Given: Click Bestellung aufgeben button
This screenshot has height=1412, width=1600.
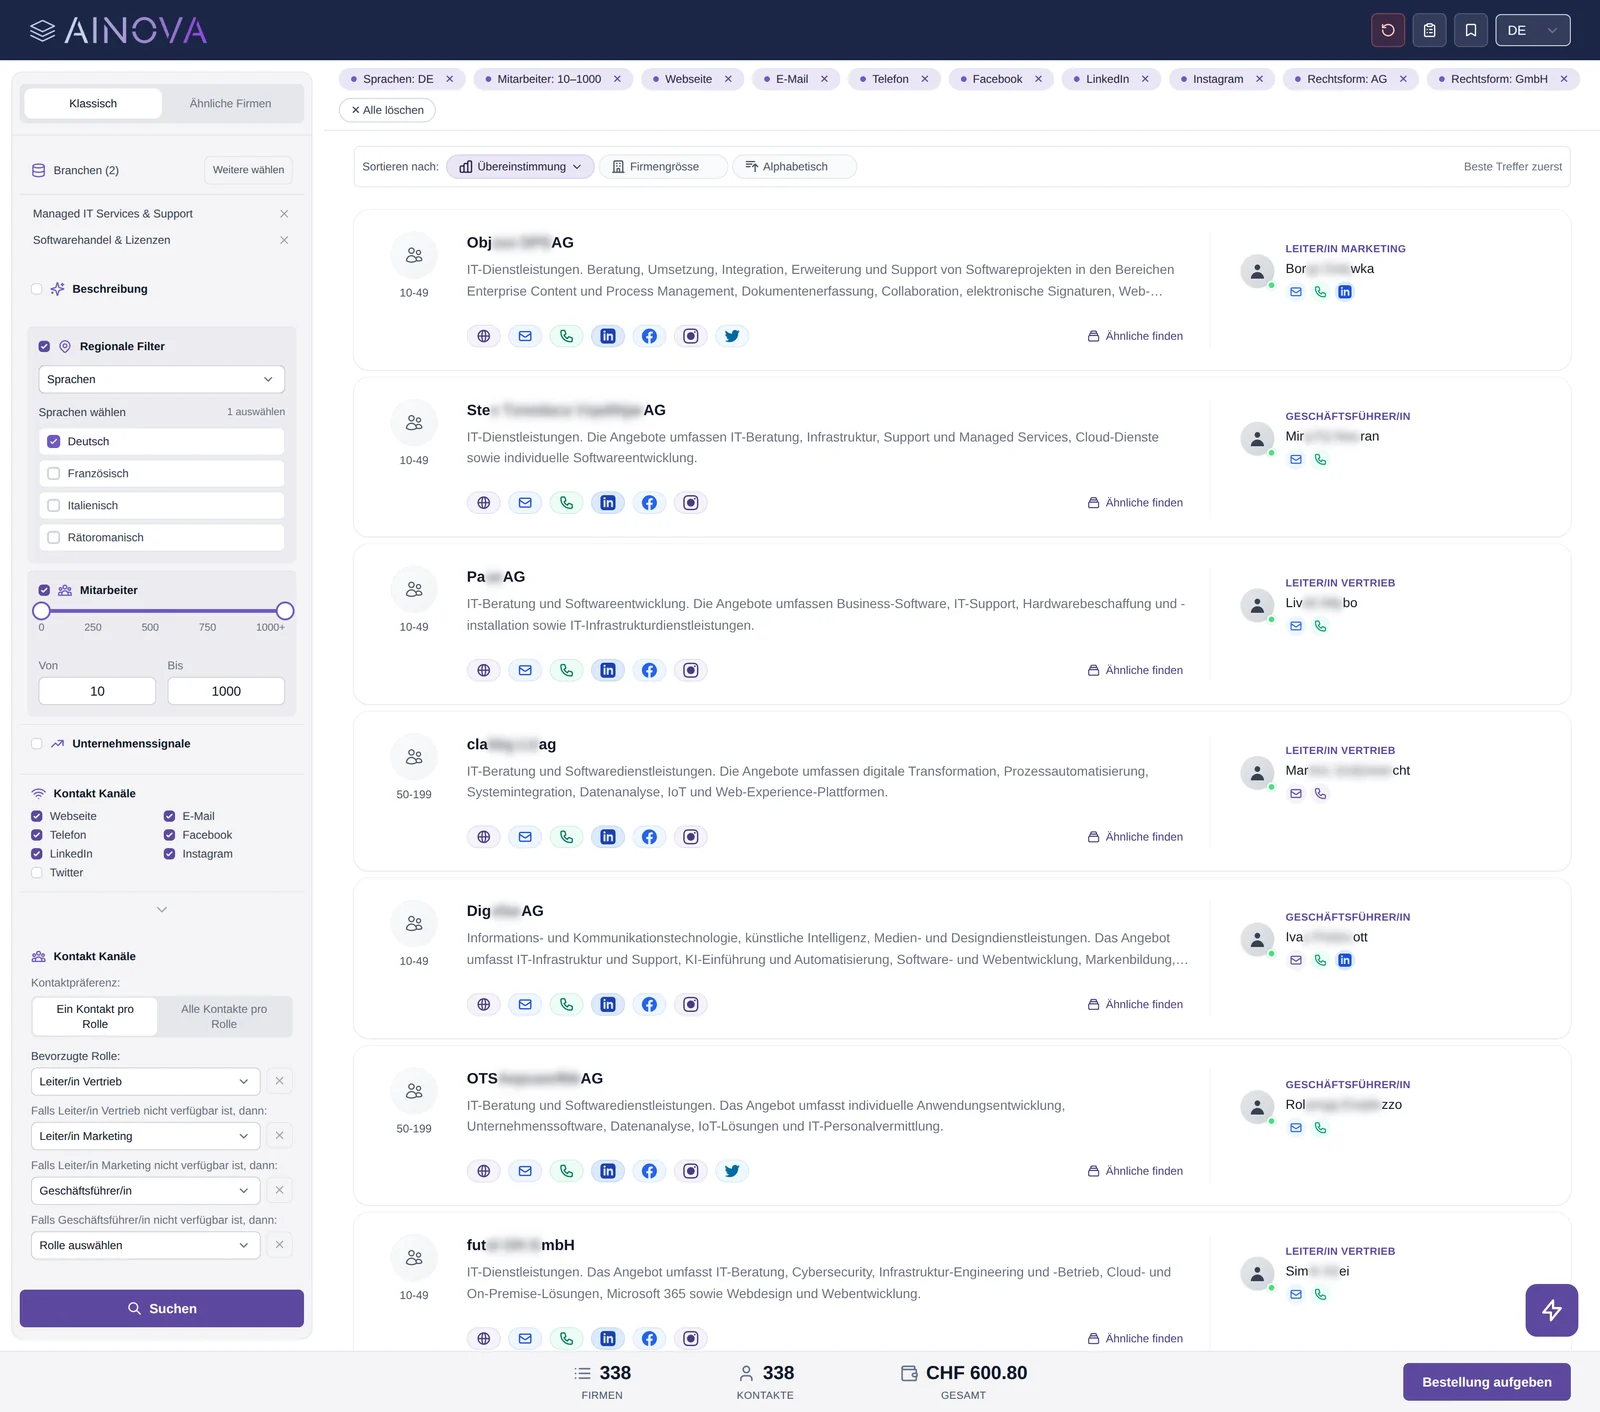Looking at the screenshot, I should point(1486,1382).
